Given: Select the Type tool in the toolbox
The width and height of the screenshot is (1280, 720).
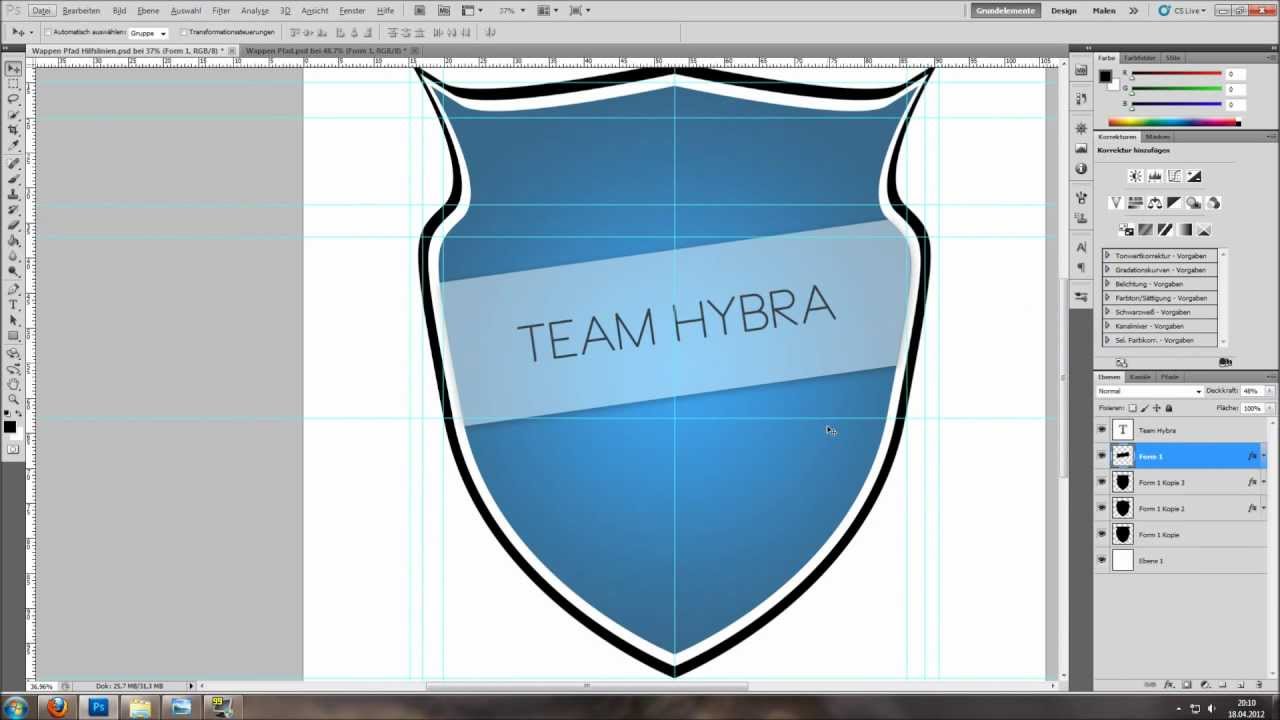Looking at the screenshot, I should [13, 304].
